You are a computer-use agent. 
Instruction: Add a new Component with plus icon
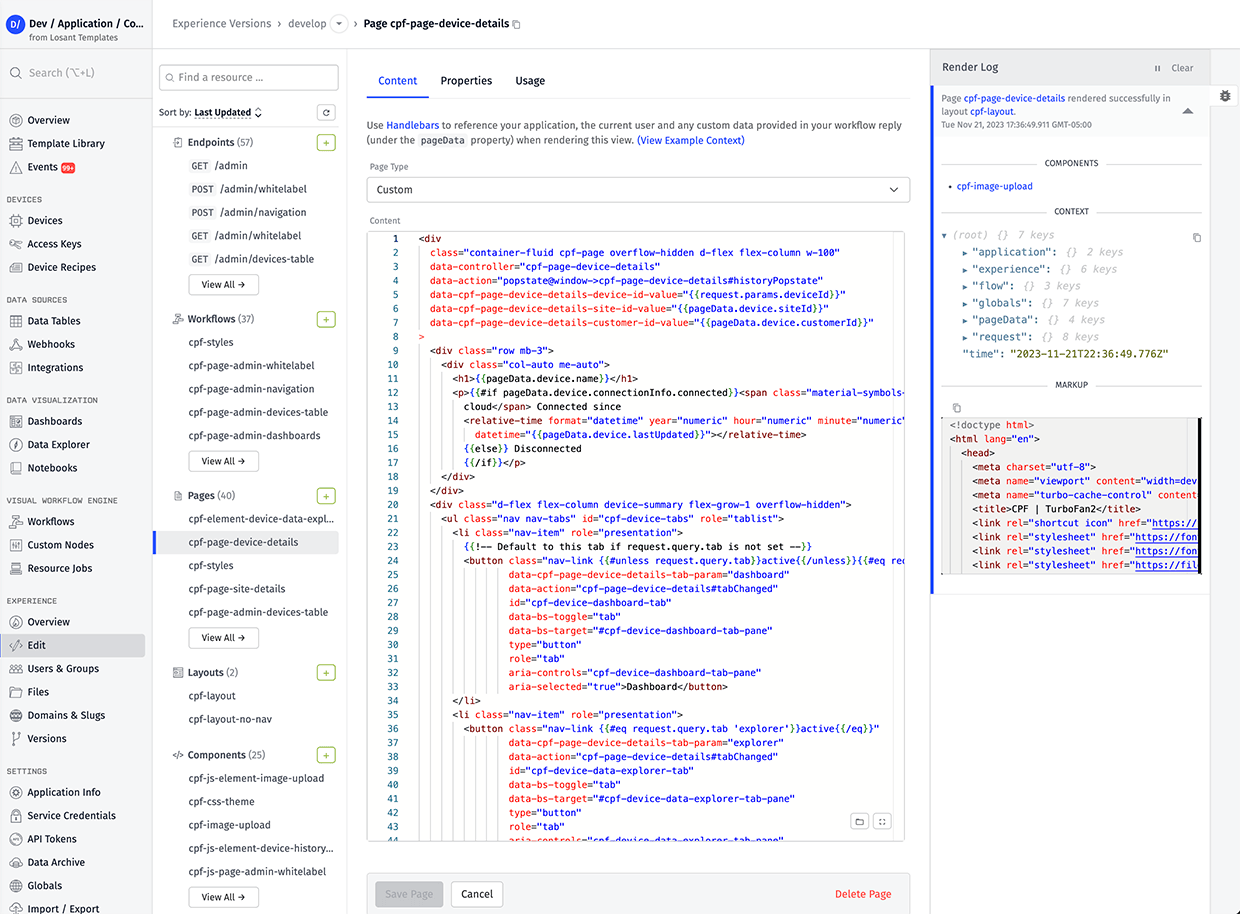click(326, 755)
